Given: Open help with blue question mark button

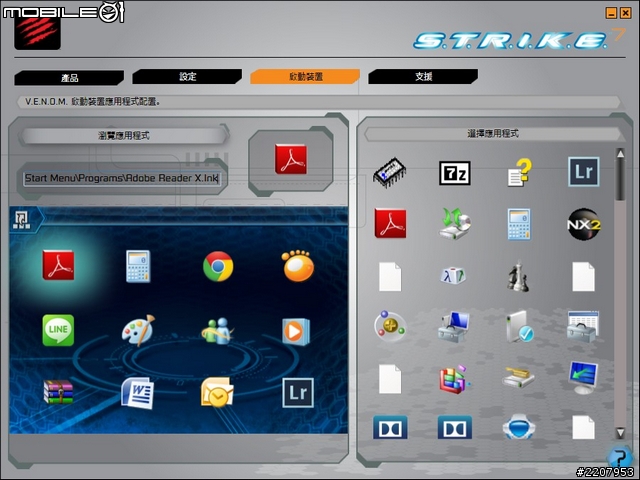Looking at the screenshot, I should click(x=620, y=457).
